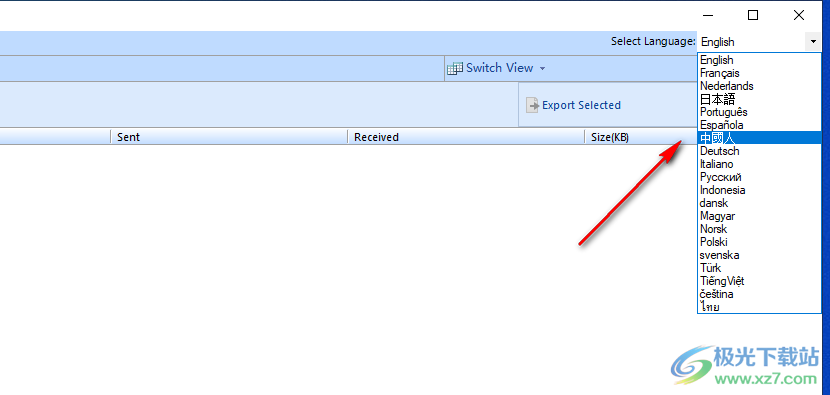This screenshot has height=395, width=830.
Task: Click the Switch View button label
Action: click(499, 68)
